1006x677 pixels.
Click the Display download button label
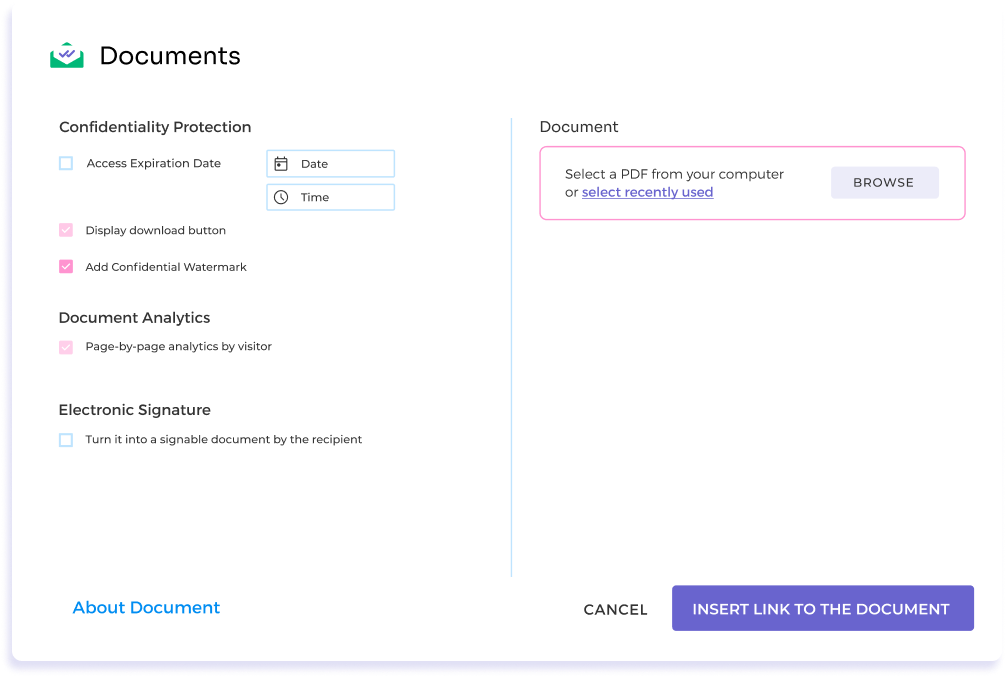point(156,230)
